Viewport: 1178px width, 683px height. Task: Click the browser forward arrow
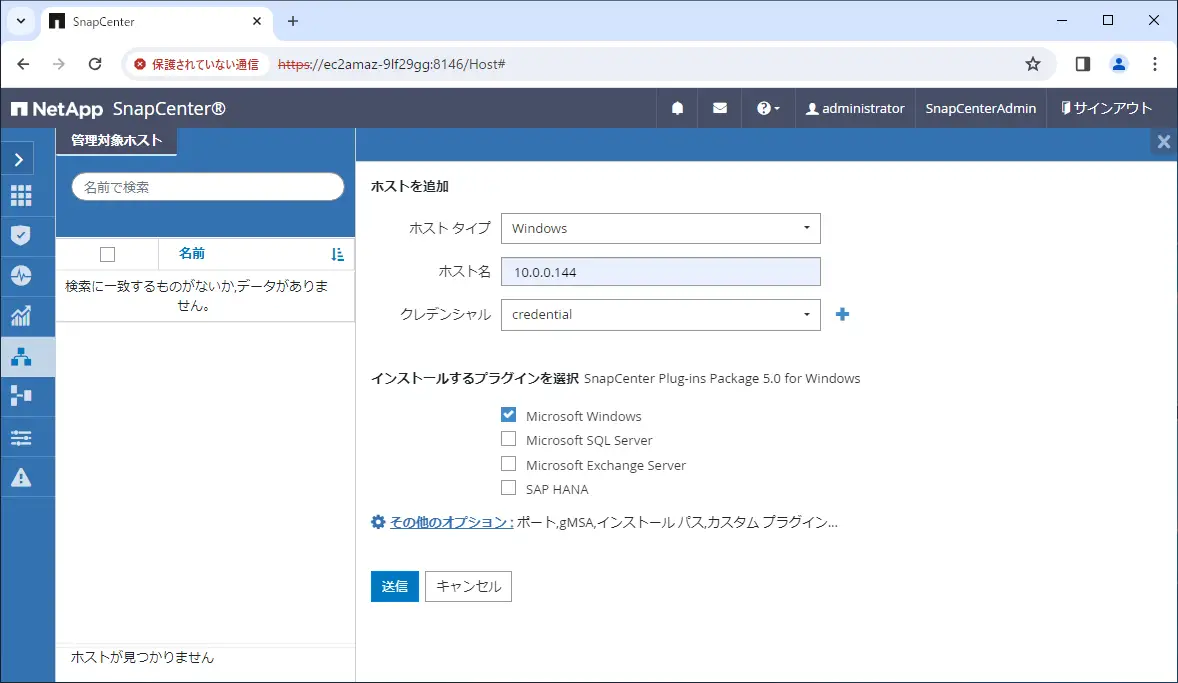(59, 64)
